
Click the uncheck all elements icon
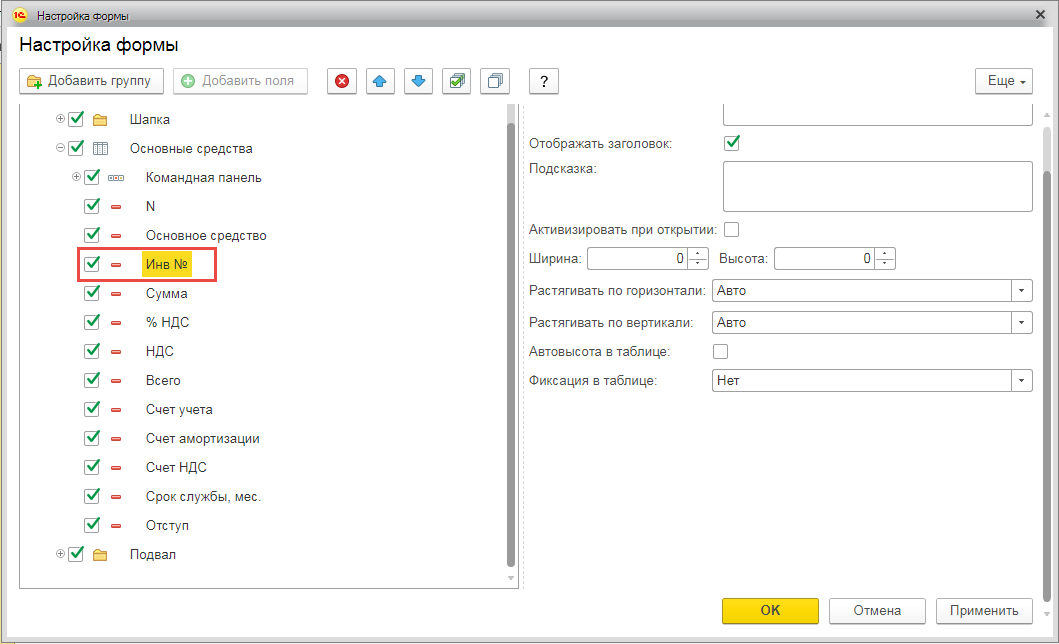click(494, 81)
